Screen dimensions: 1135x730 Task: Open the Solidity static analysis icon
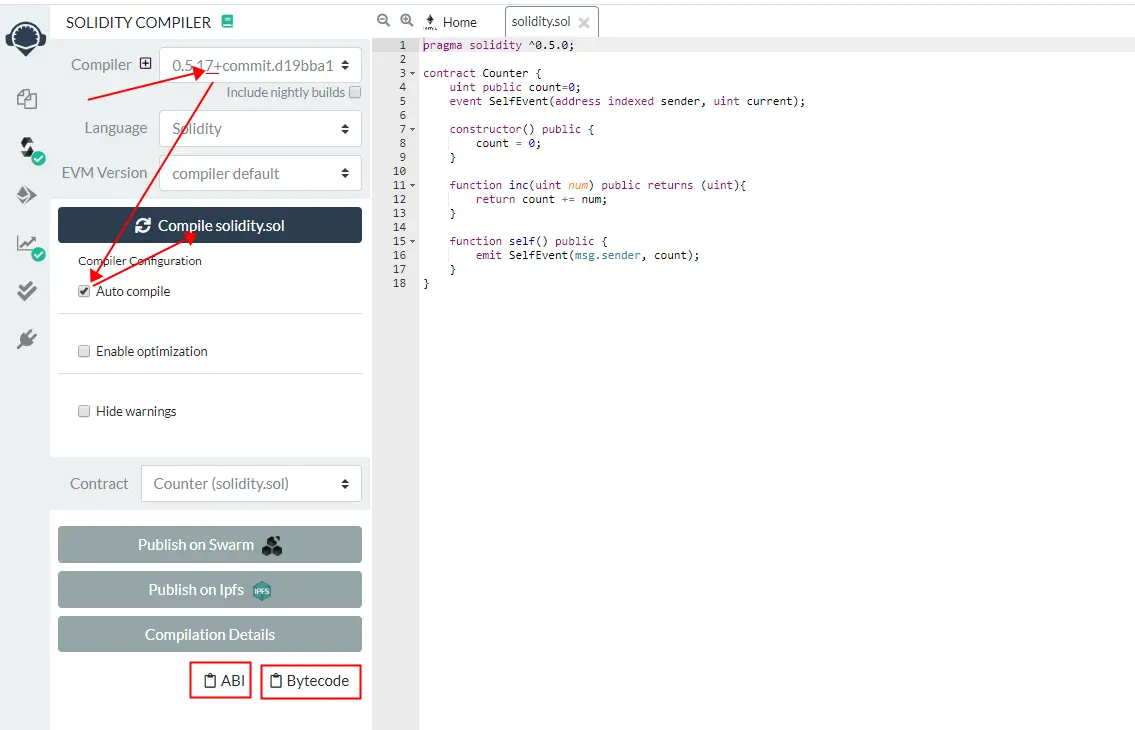pyautogui.click(x=30, y=246)
